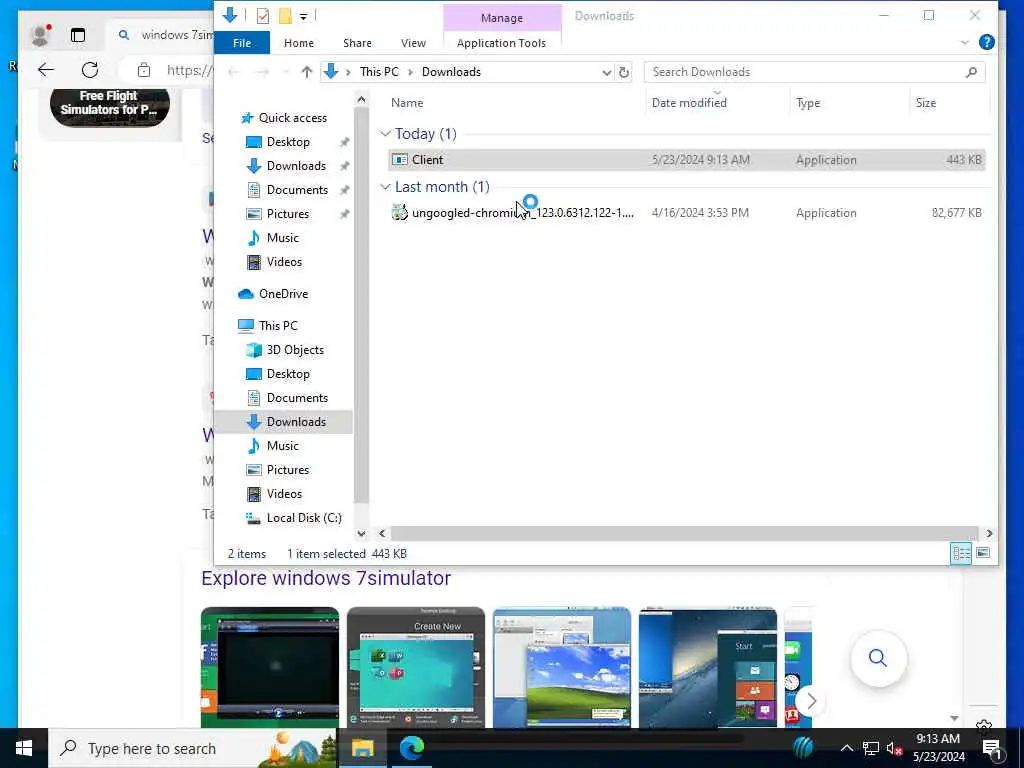1024x768 pixels.
Task: Click the Properties quick access toolbar icon
Action: point(263,16)
